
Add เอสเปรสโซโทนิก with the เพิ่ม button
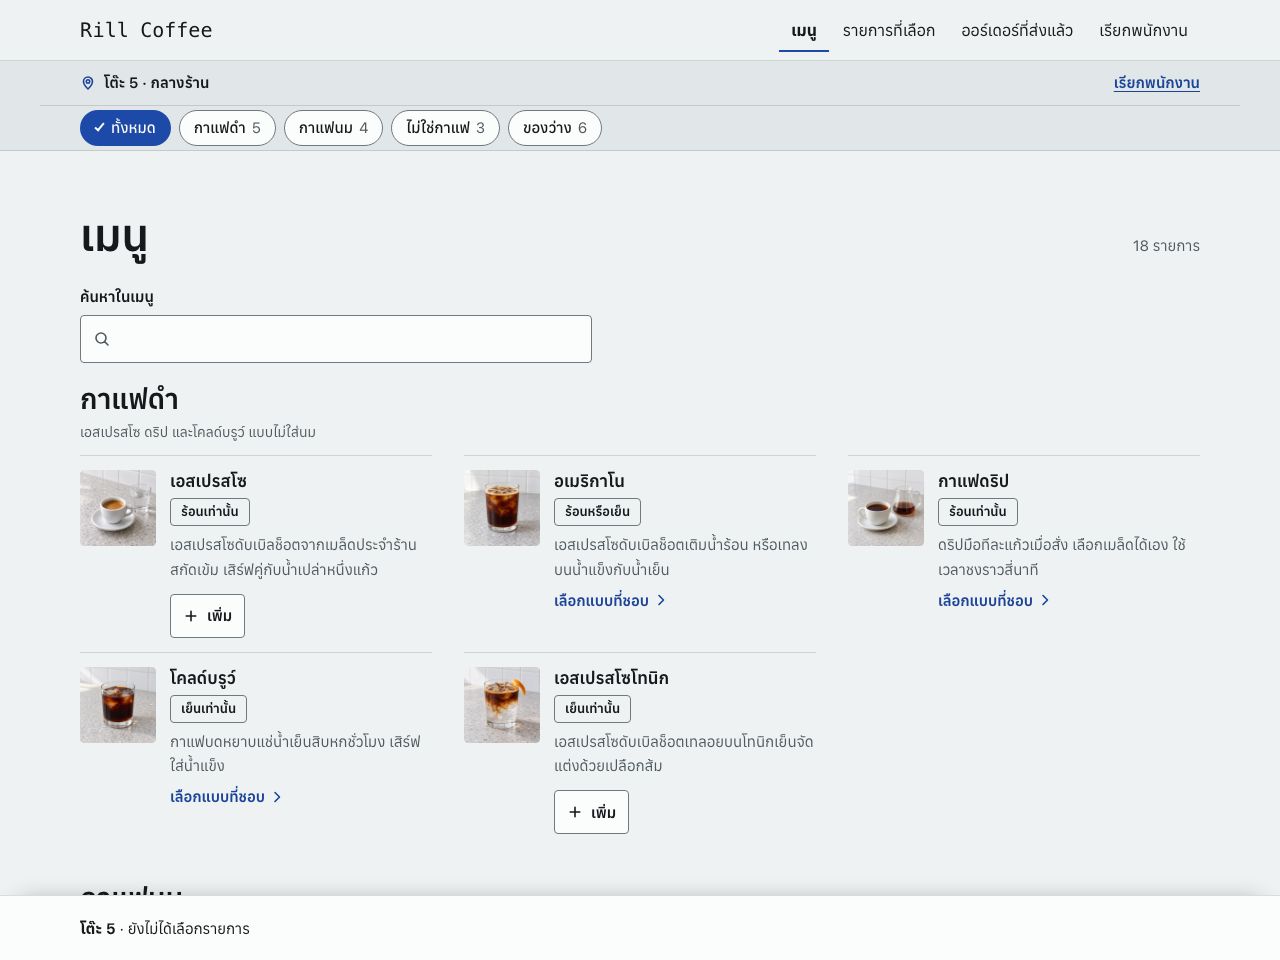point(591,812)
